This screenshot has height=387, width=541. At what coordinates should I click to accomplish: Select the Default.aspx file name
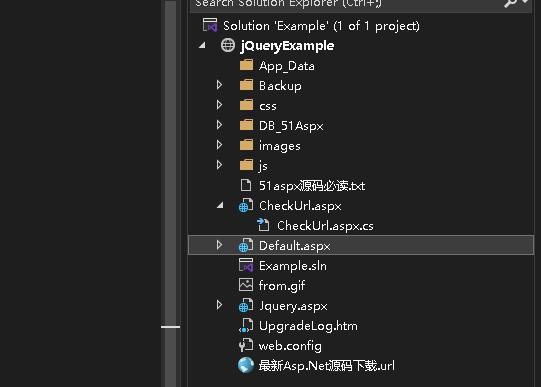click(295, 246)
